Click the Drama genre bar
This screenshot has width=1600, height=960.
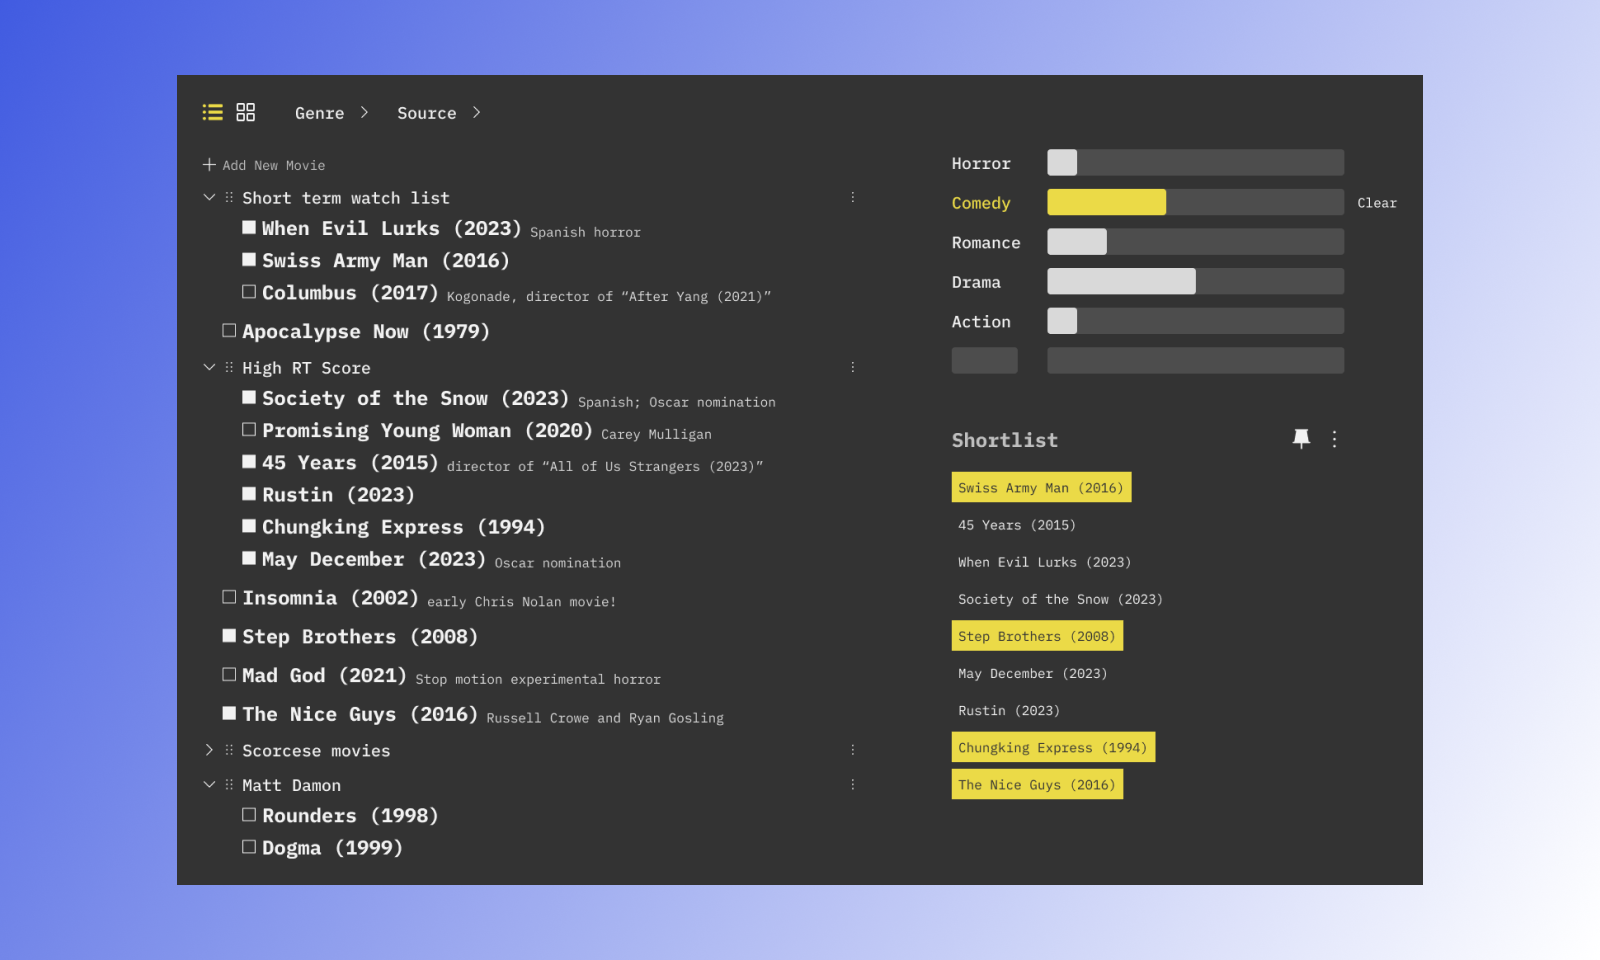pos(1195,281)
